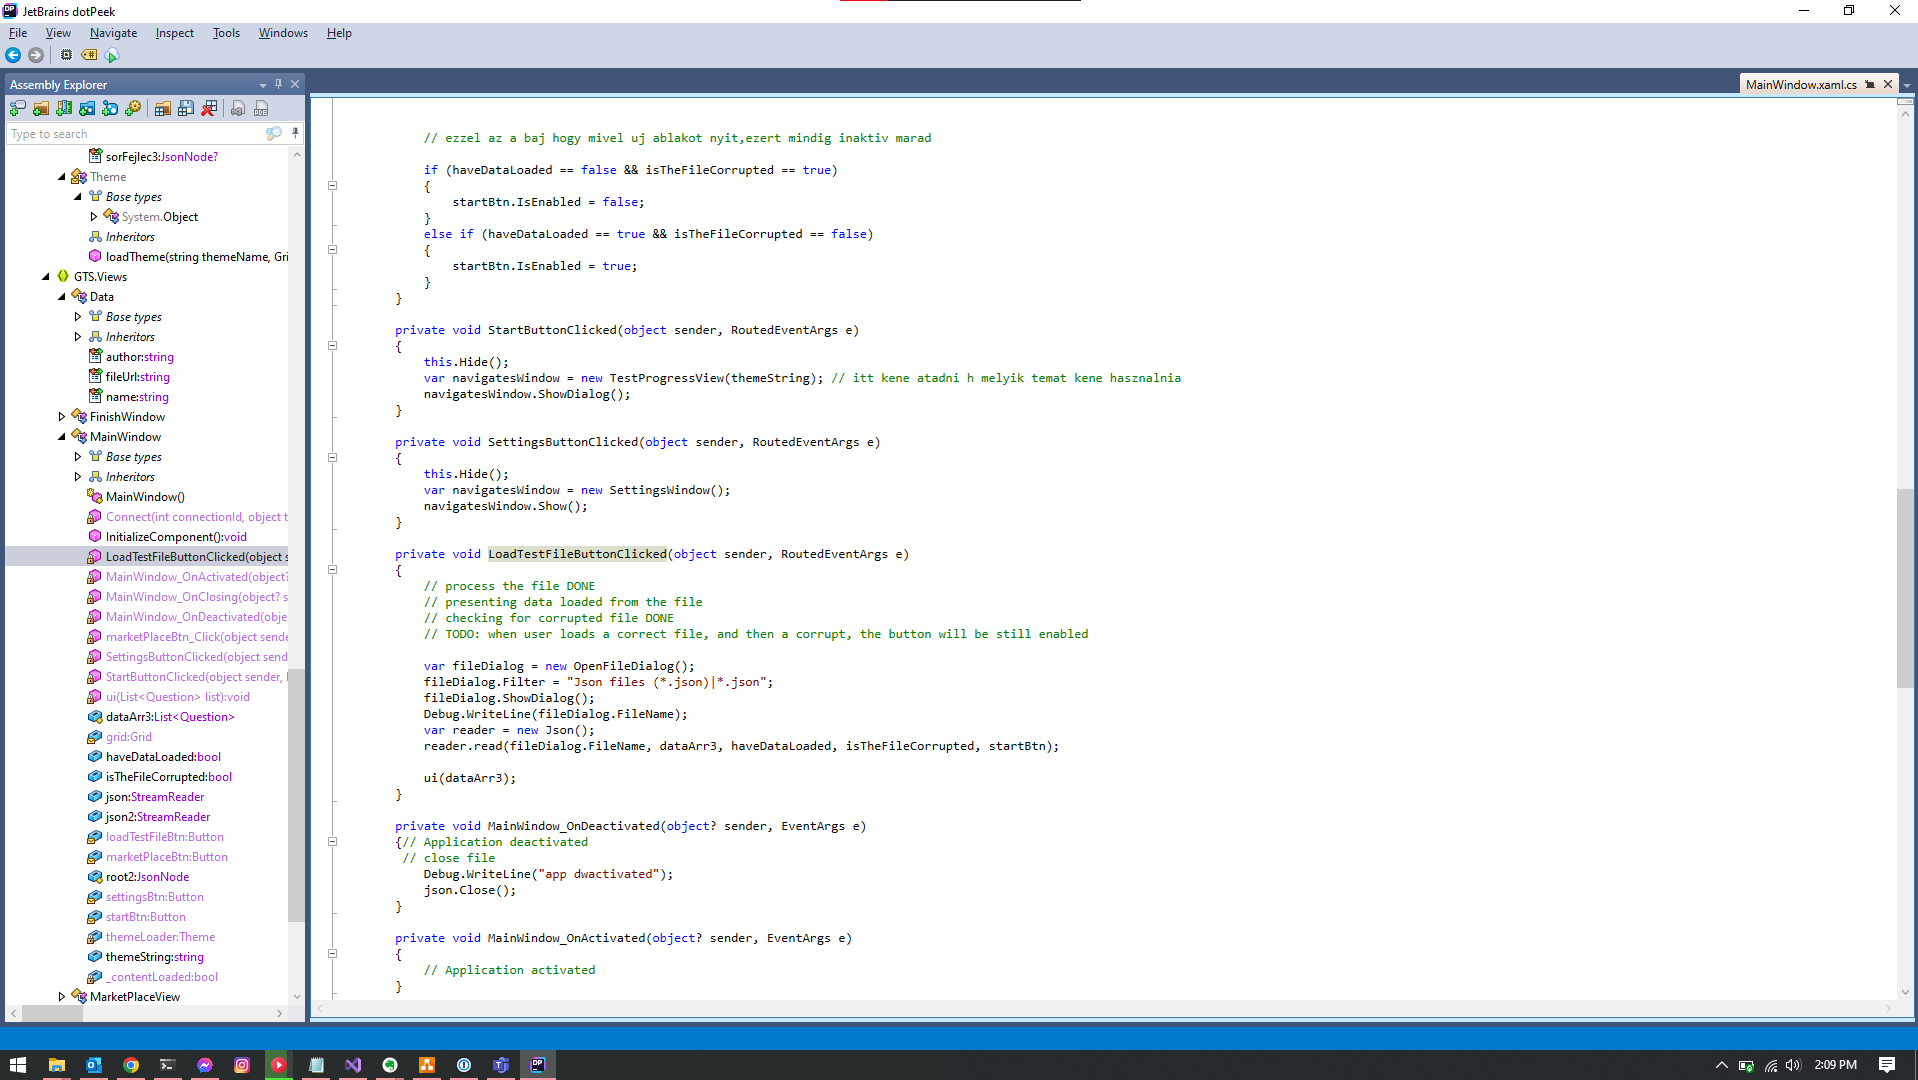The height and width of the screenshot is (1080, 1918).
Task: Open the Tools menu
Action: pyautogui.click(x=226, y=33)
